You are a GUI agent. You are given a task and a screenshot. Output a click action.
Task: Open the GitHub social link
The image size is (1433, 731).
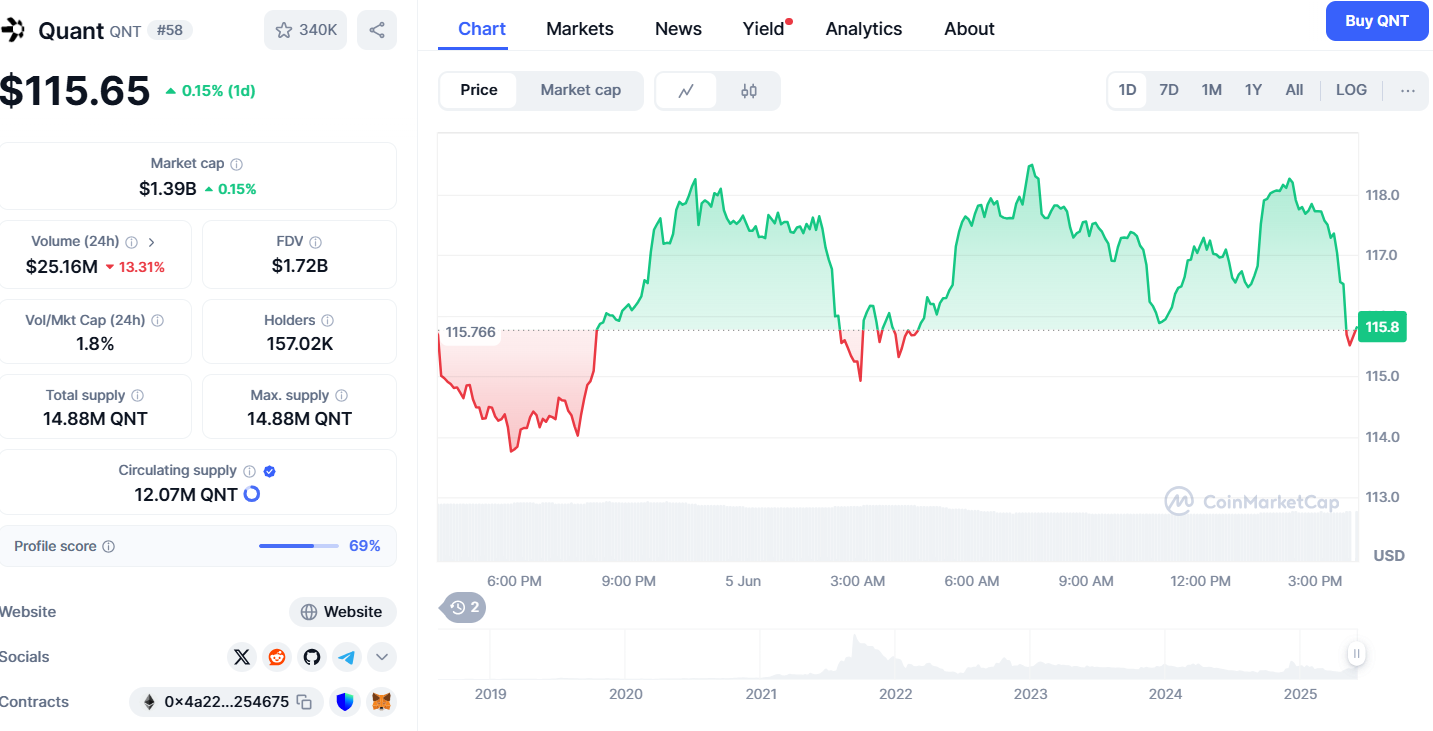coord(312,657)
